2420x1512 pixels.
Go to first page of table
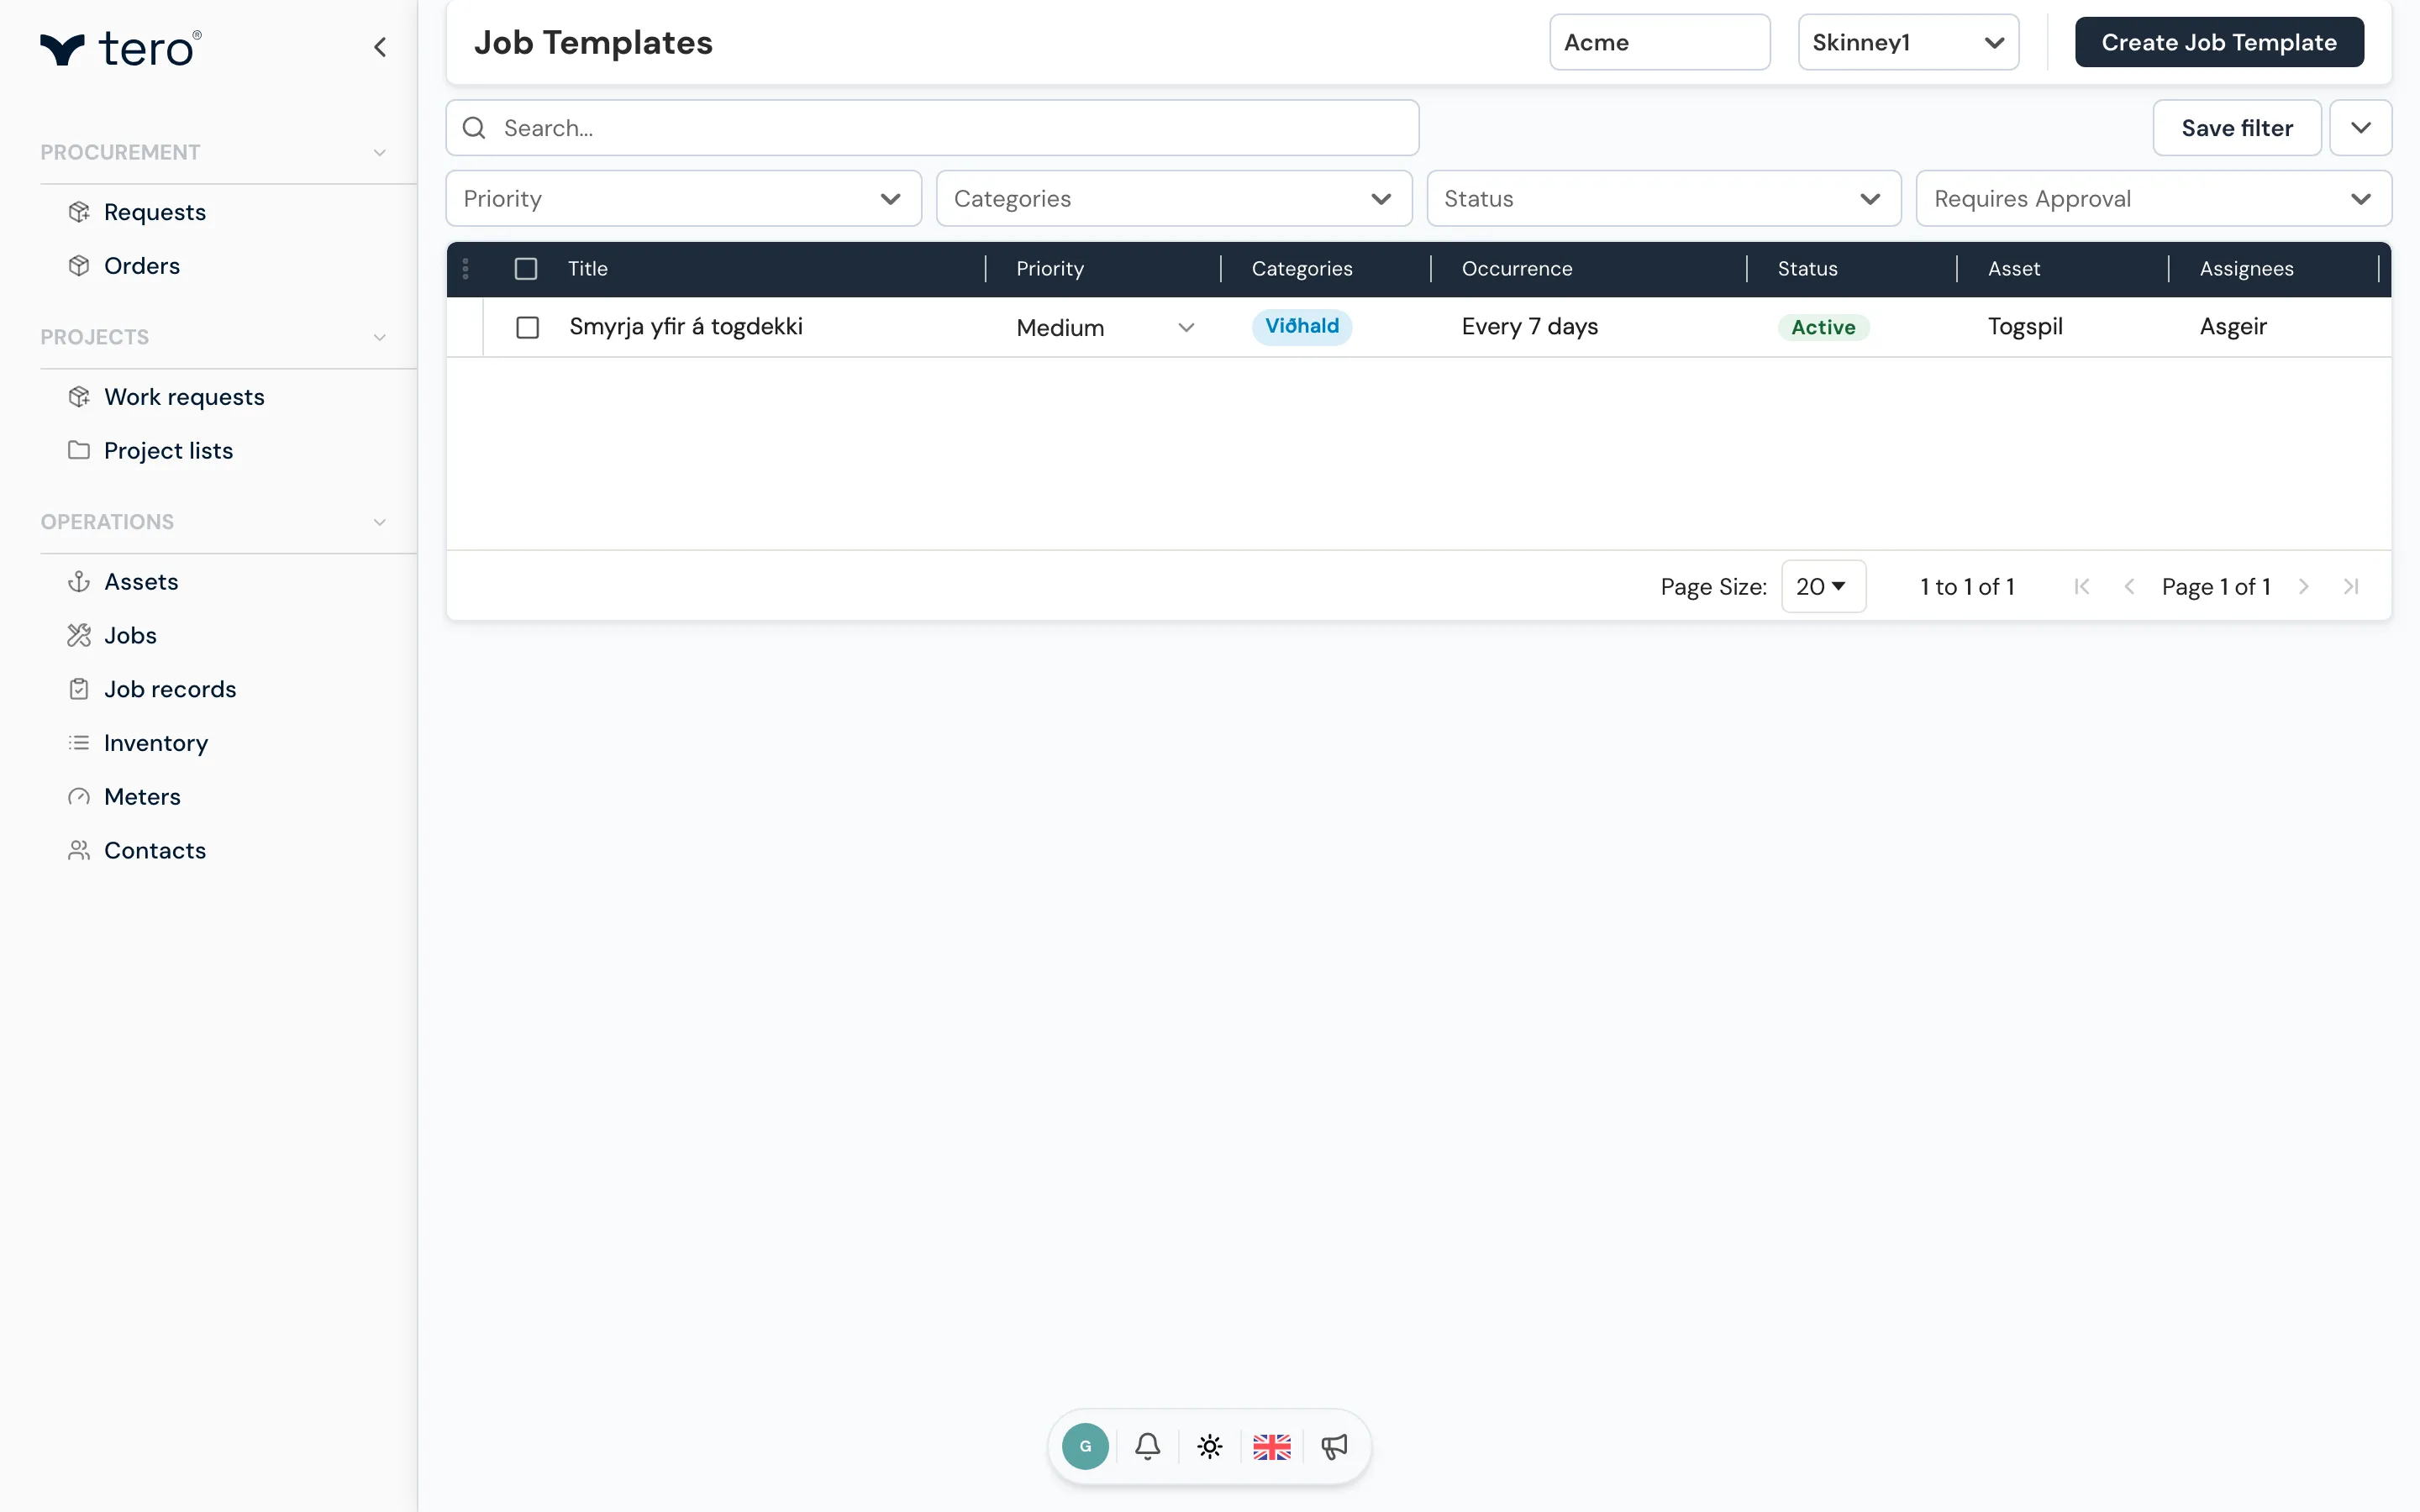point(2082,587)
